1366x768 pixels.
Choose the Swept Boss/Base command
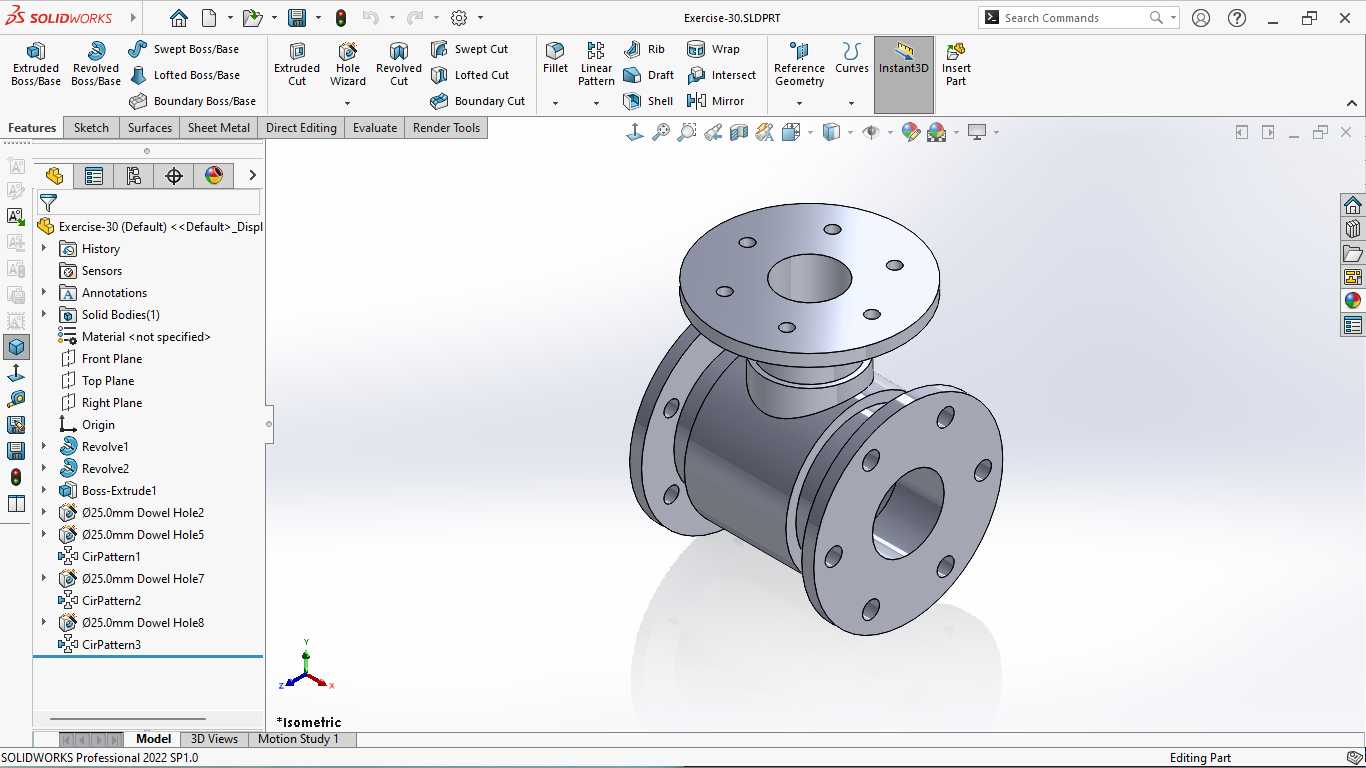coord(184,49)
